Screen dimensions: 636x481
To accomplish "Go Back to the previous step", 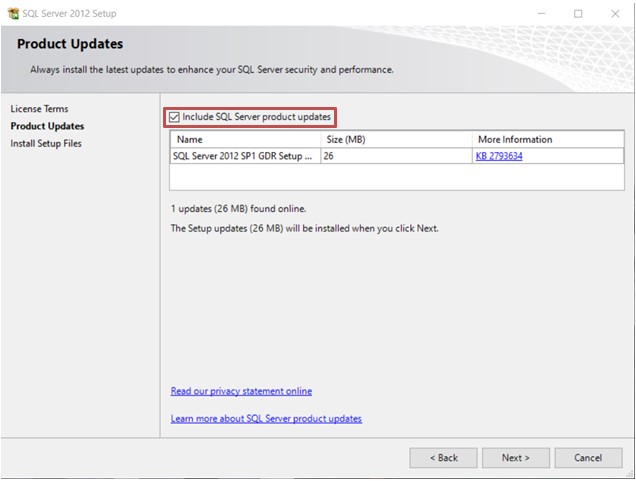I will [x=443, y=458].
